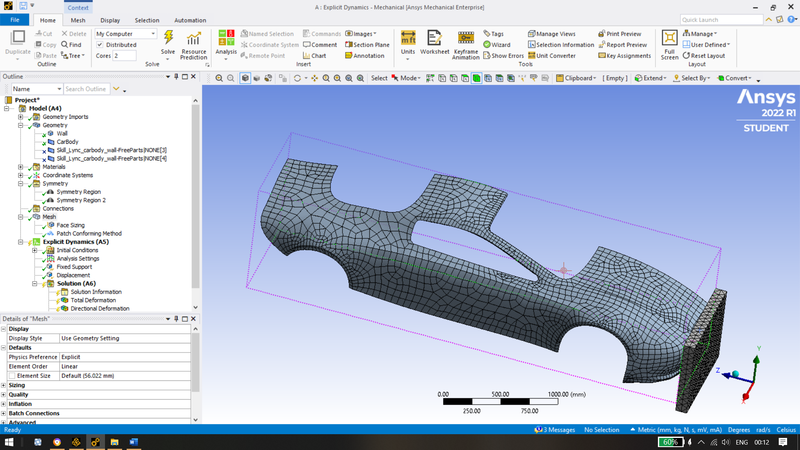This screenshot has width=800, height=450.
Task: Click Key Assignments
Action: click(x=624, y=56)
